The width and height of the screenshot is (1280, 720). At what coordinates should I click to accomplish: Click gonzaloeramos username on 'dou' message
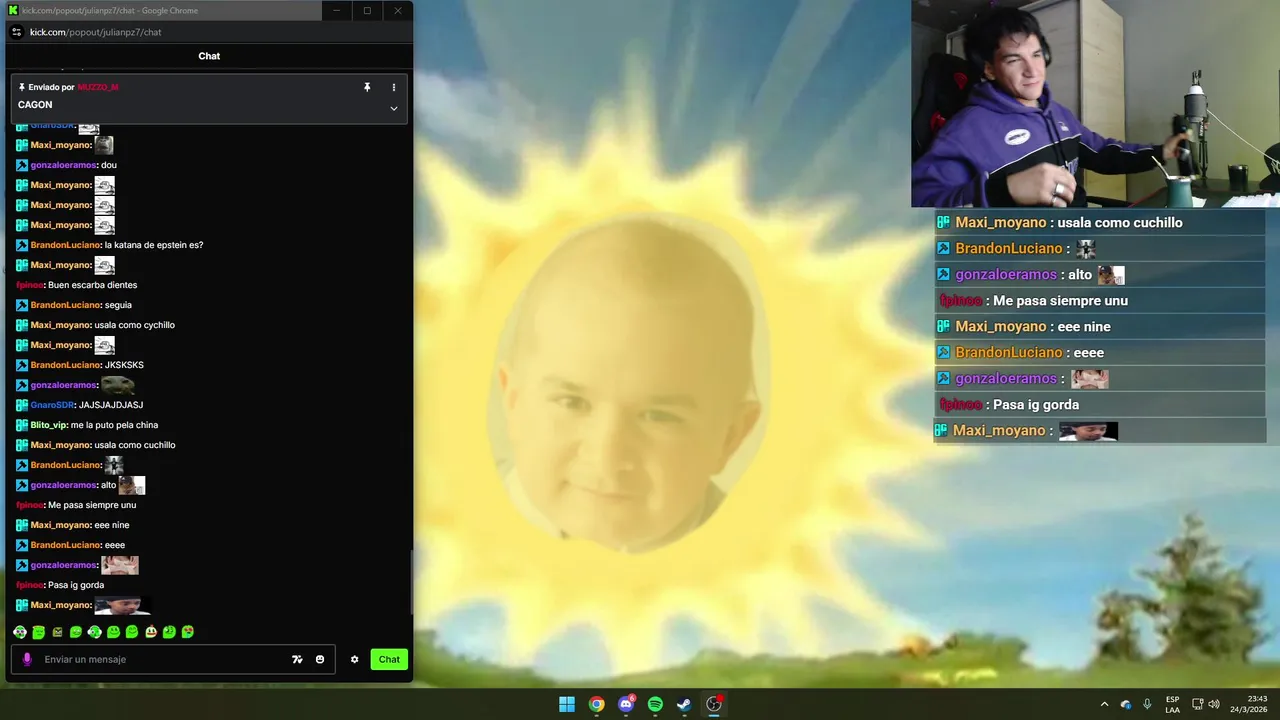63,165
